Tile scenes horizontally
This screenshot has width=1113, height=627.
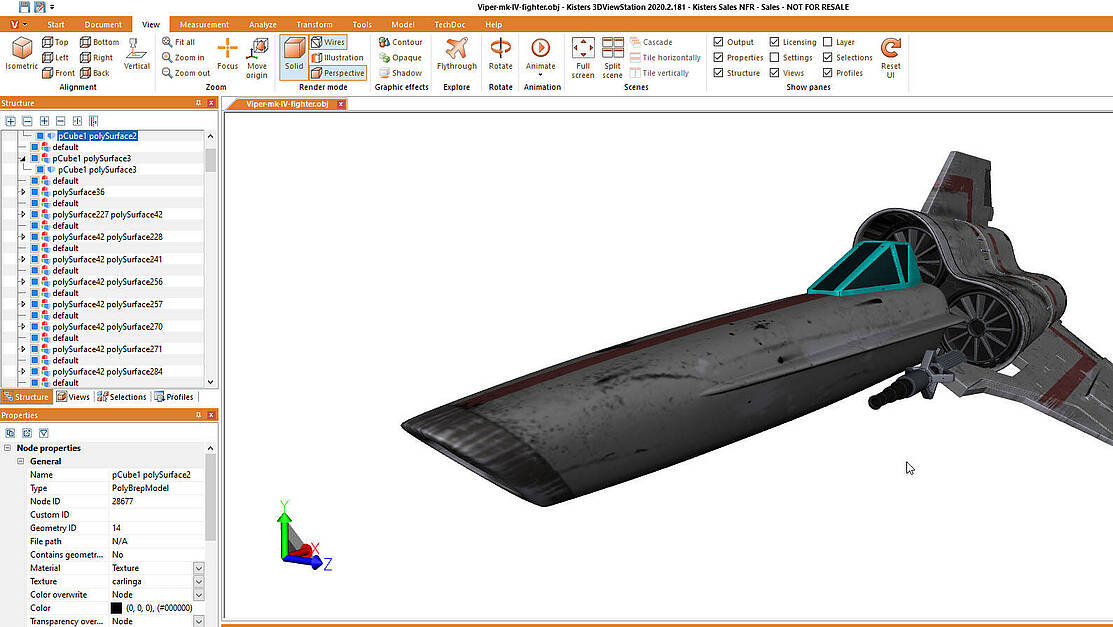(665, 58)
